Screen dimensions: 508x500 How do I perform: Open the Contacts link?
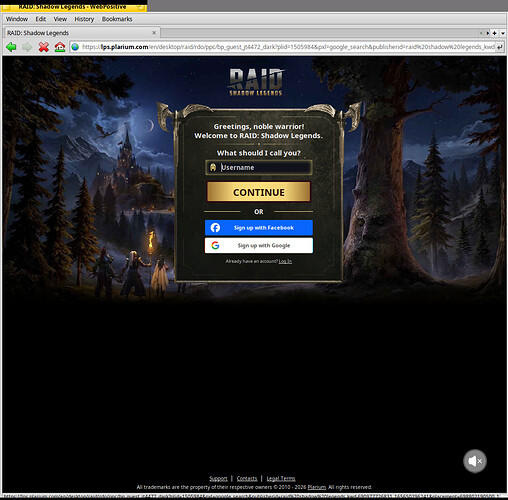coord(247,479)
